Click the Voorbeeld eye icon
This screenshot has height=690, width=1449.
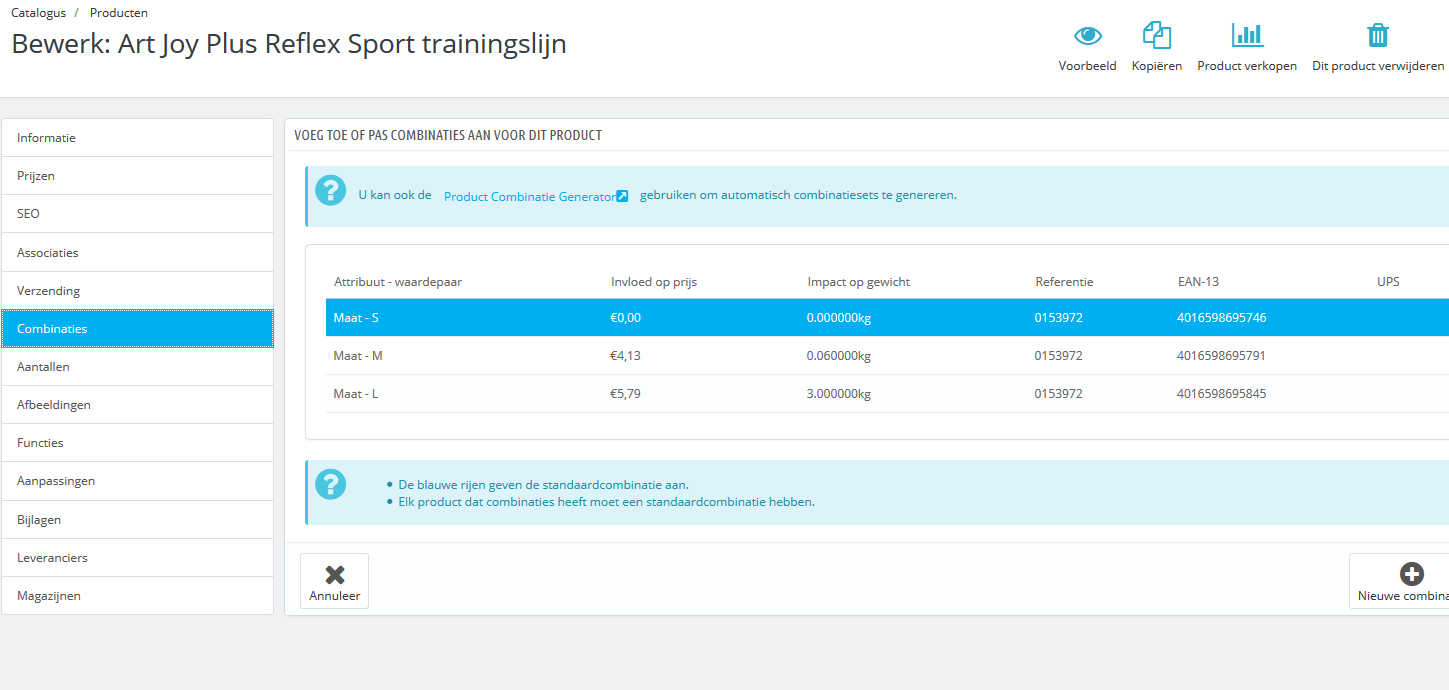point(1088,35)
